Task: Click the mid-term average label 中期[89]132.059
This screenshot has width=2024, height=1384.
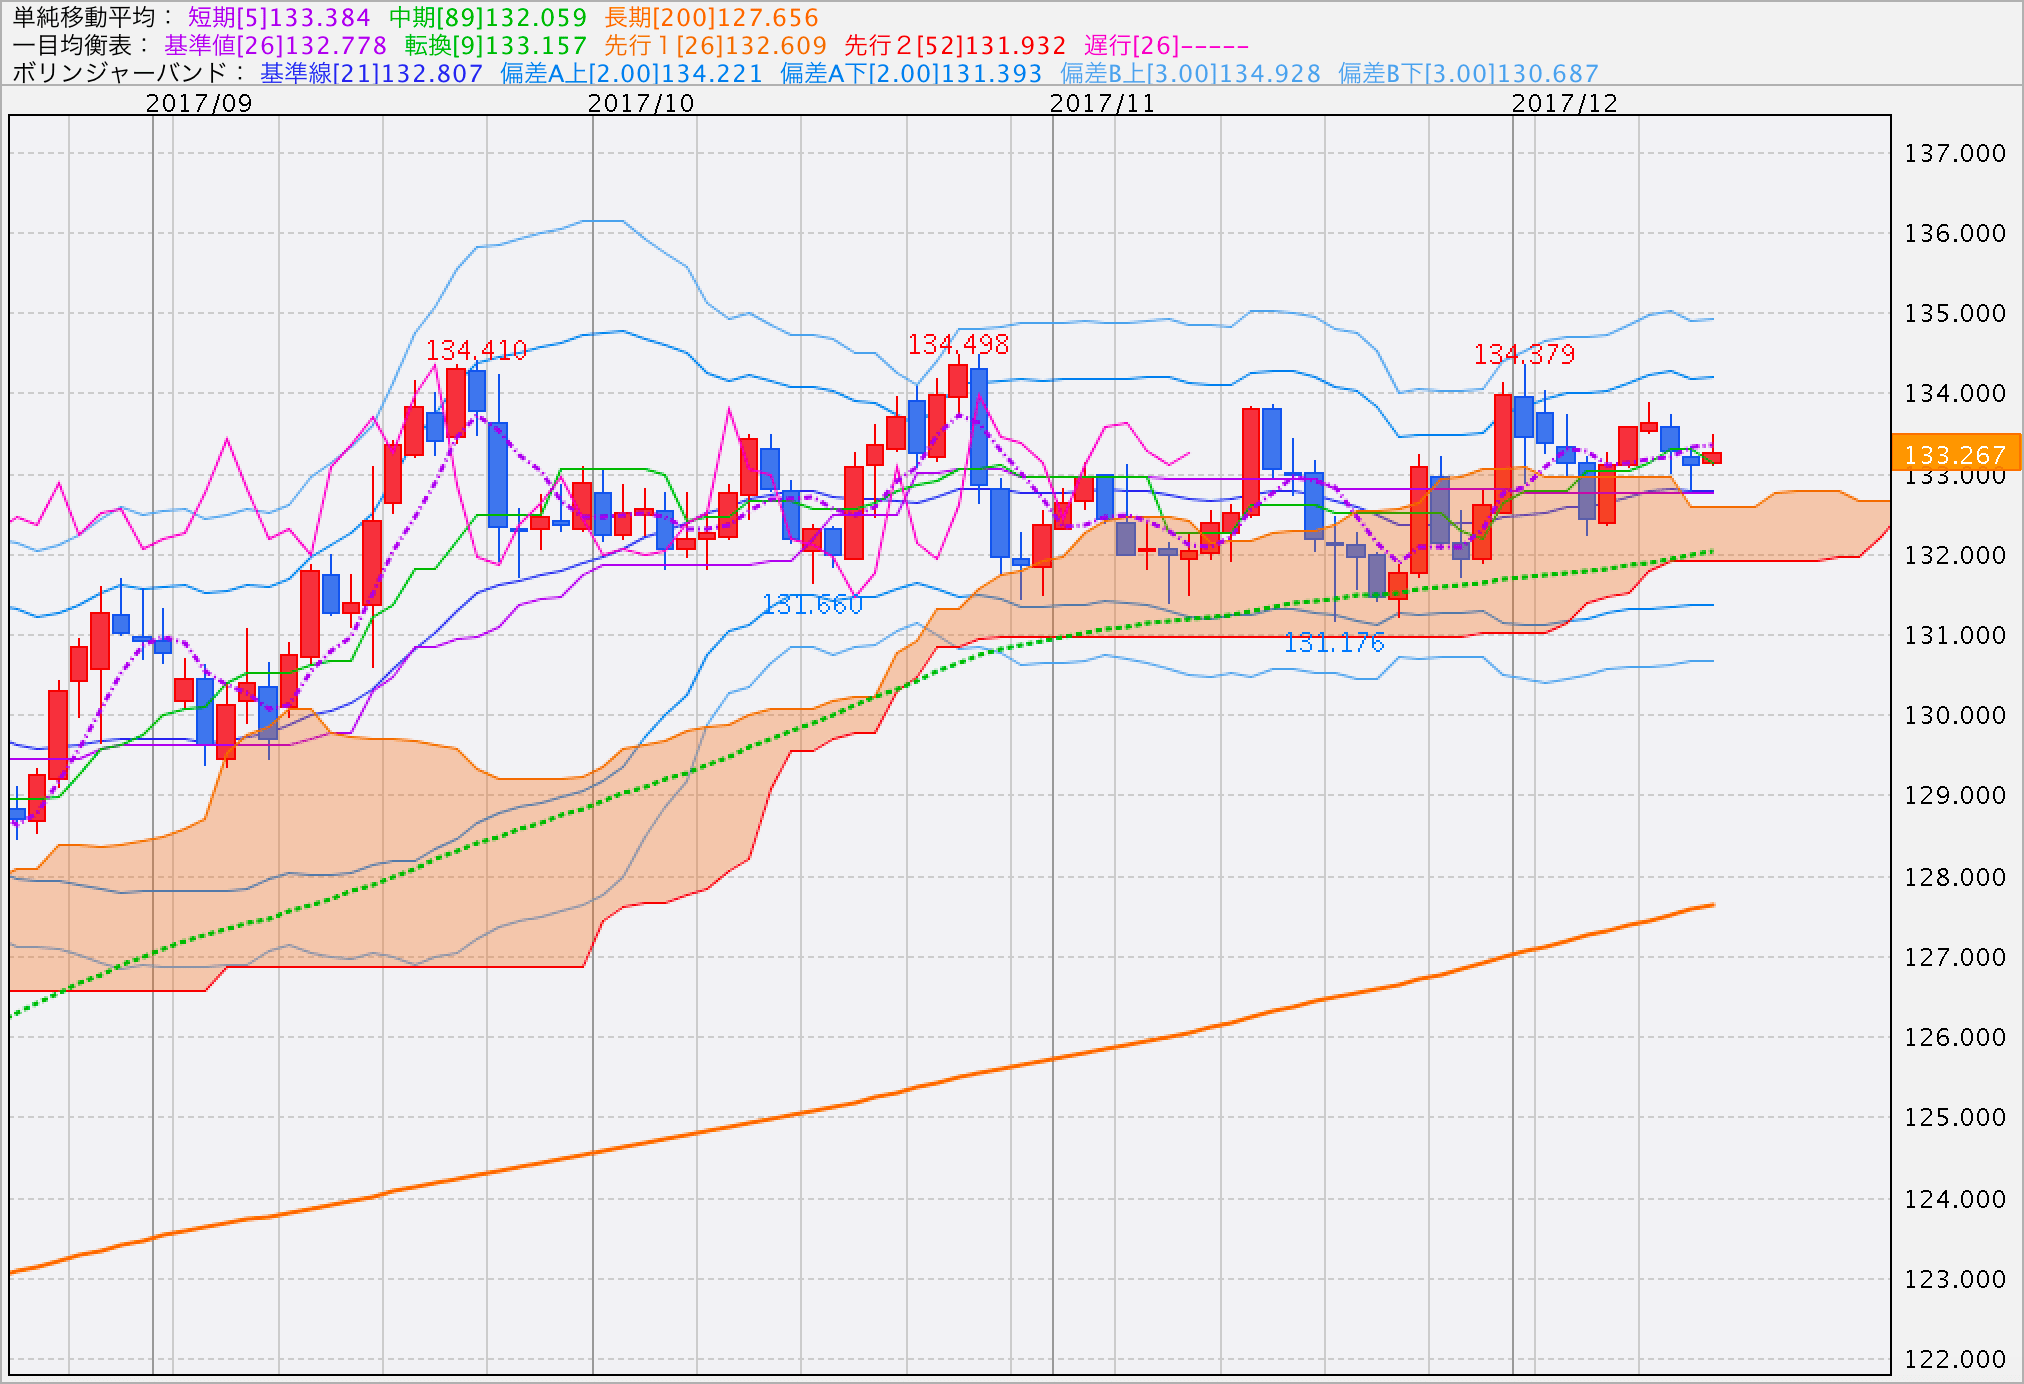Action: 488,17
